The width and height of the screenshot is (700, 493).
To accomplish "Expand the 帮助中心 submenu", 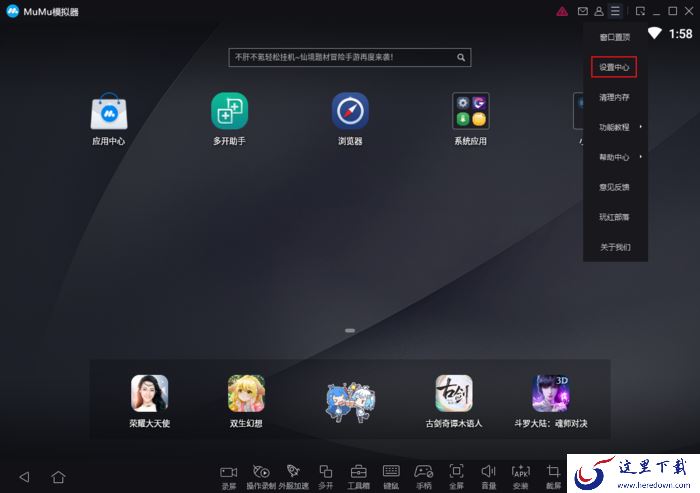I will (x=615, y=157).
